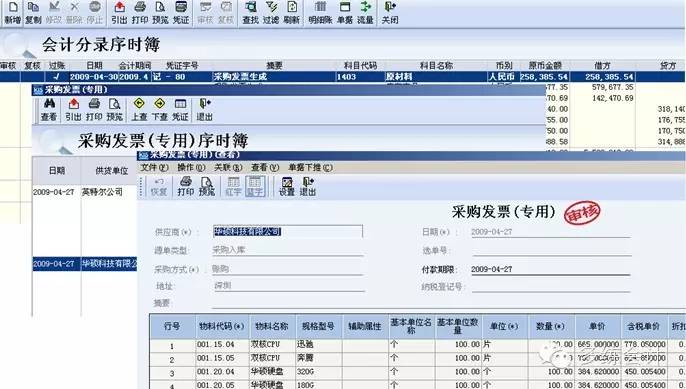Click the 付款期限 date field

tap(550, 269)
